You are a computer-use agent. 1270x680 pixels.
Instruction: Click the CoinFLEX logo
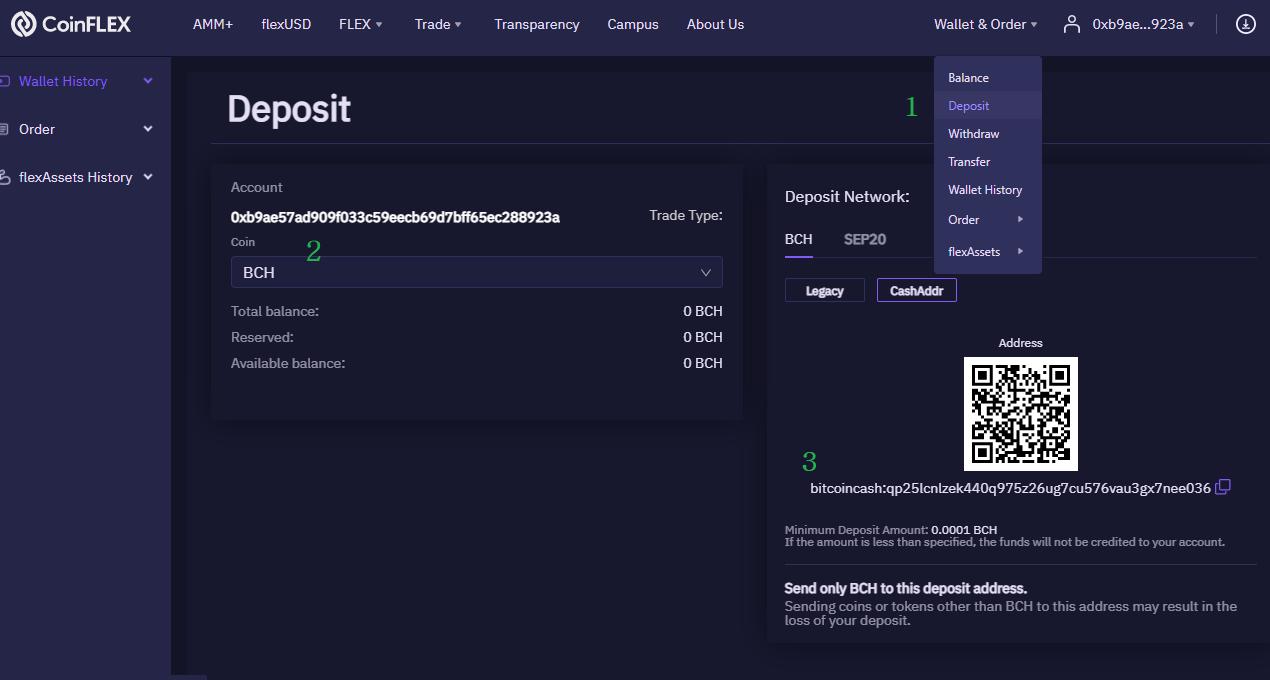[71, 24]
